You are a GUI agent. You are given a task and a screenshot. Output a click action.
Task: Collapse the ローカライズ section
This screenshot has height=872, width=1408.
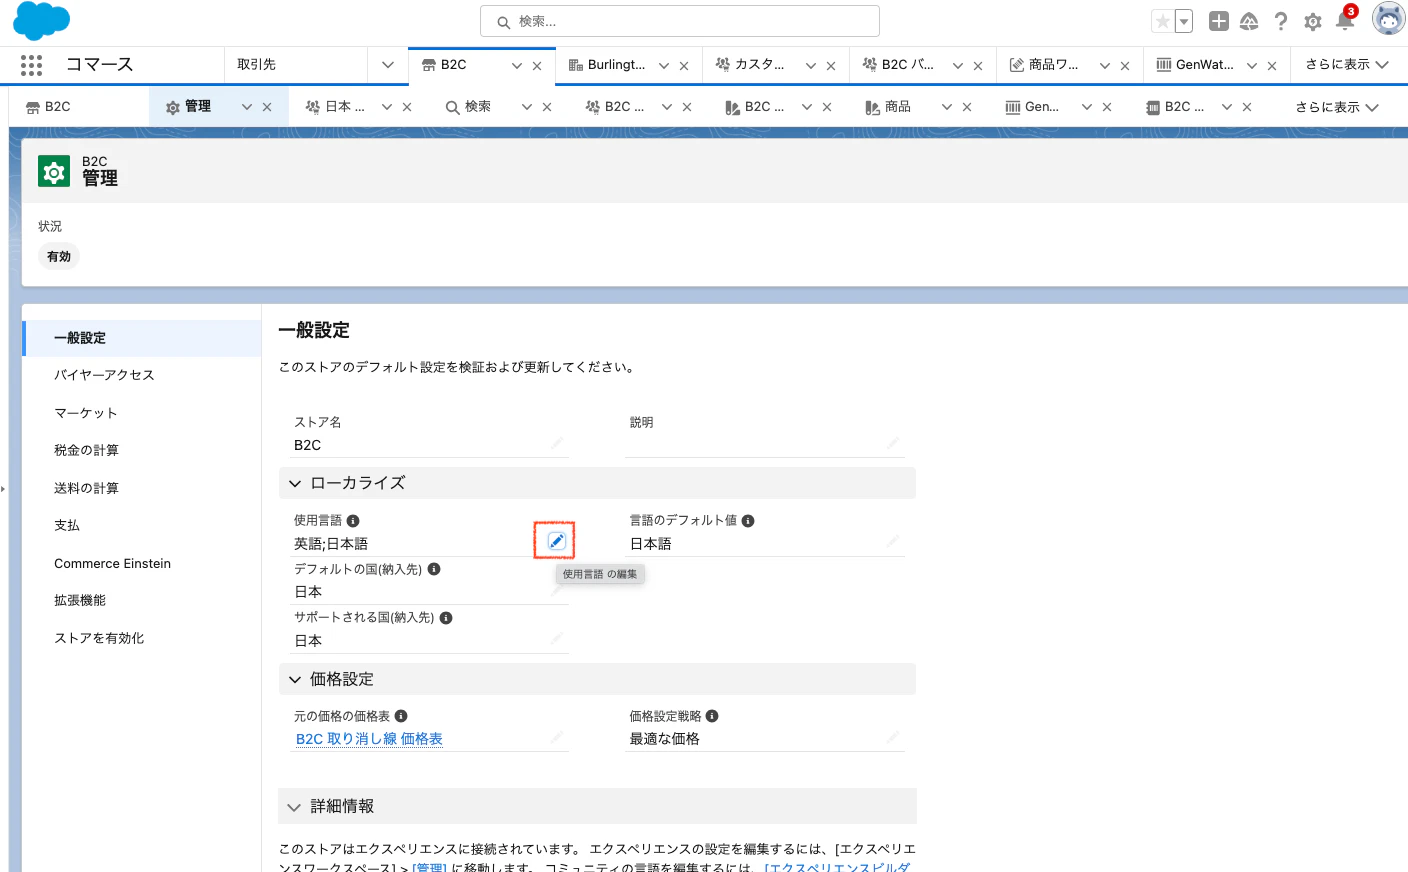295,483
